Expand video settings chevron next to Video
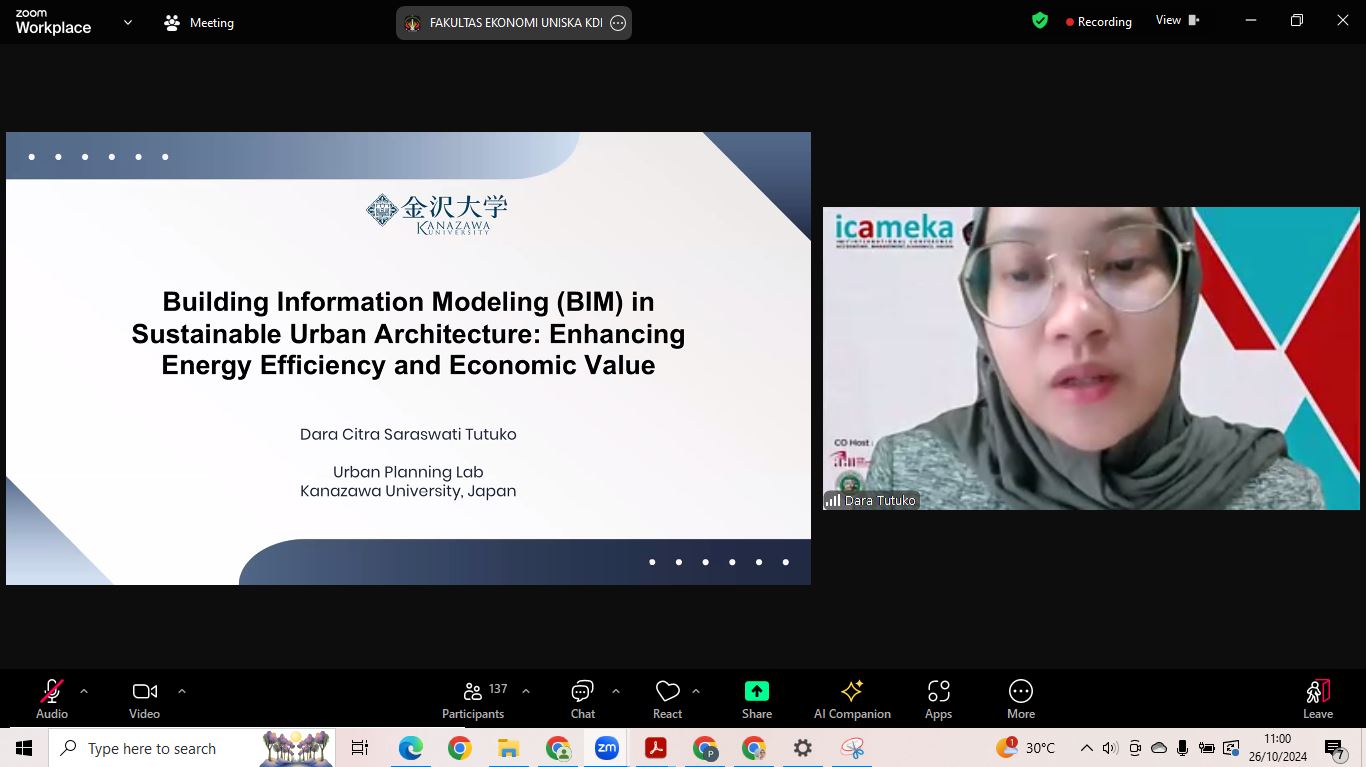The image size is (1366, 767). pyautogui.click(x=182, y=691)
